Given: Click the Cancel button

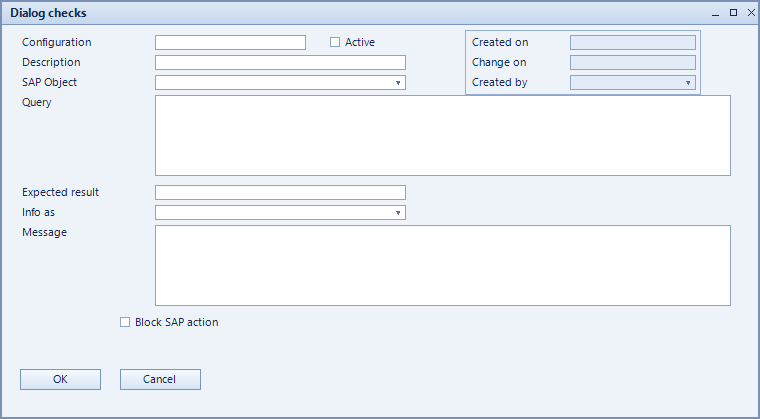Looking at the screenshot, I should [x=160, y=379].
